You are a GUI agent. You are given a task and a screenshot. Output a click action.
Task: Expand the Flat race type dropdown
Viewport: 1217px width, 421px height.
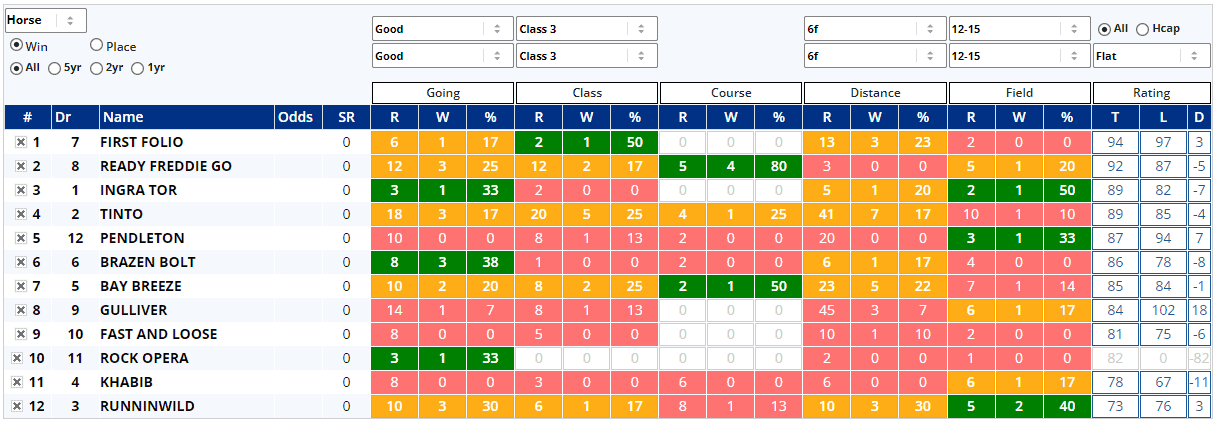1151,56
